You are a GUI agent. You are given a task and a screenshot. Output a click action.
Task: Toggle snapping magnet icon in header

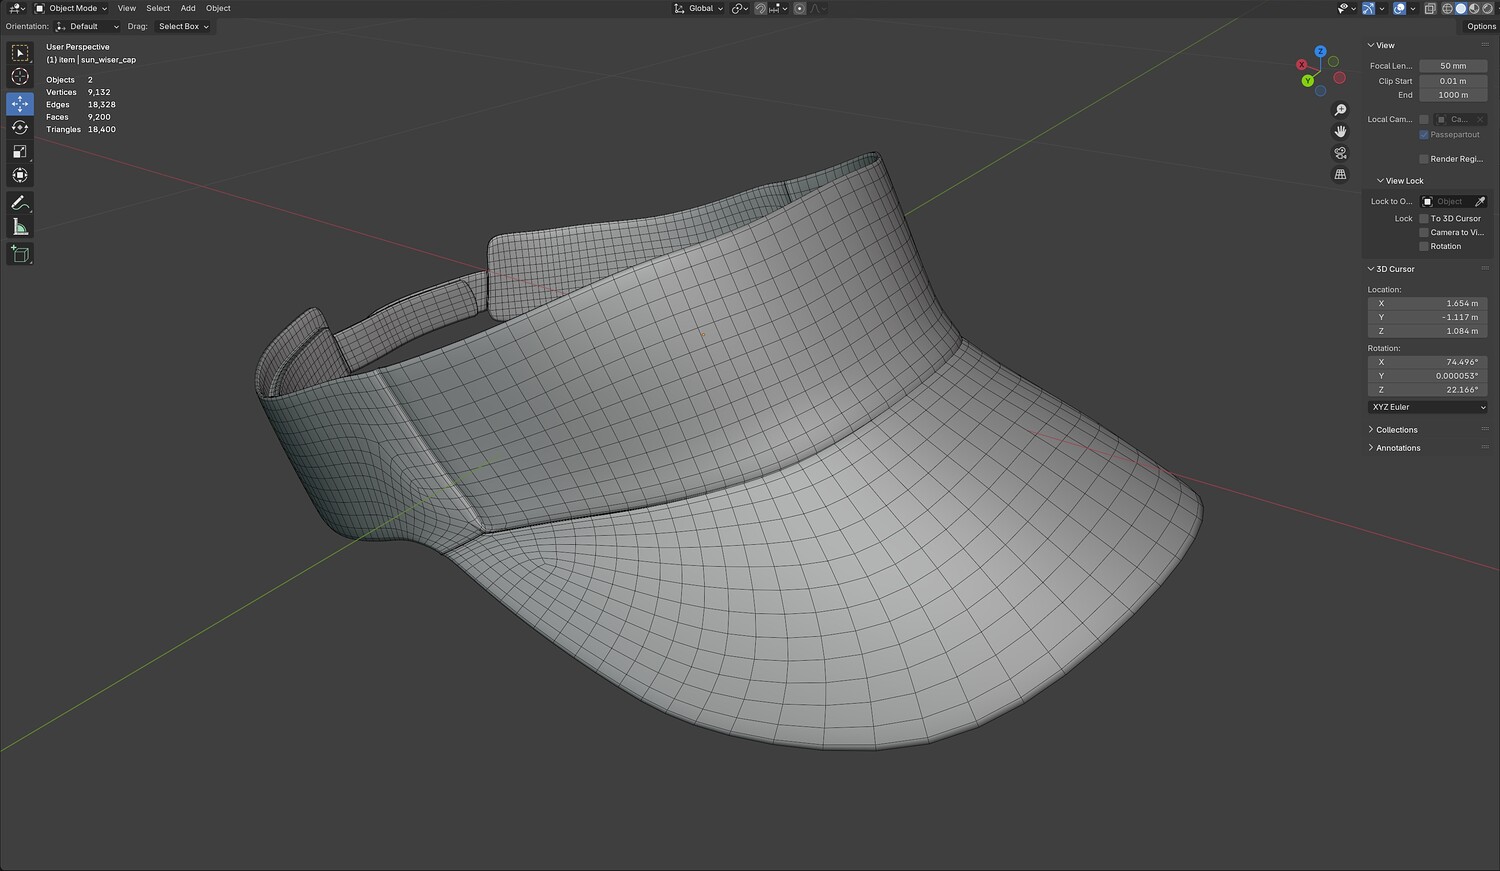pos(761,8)
